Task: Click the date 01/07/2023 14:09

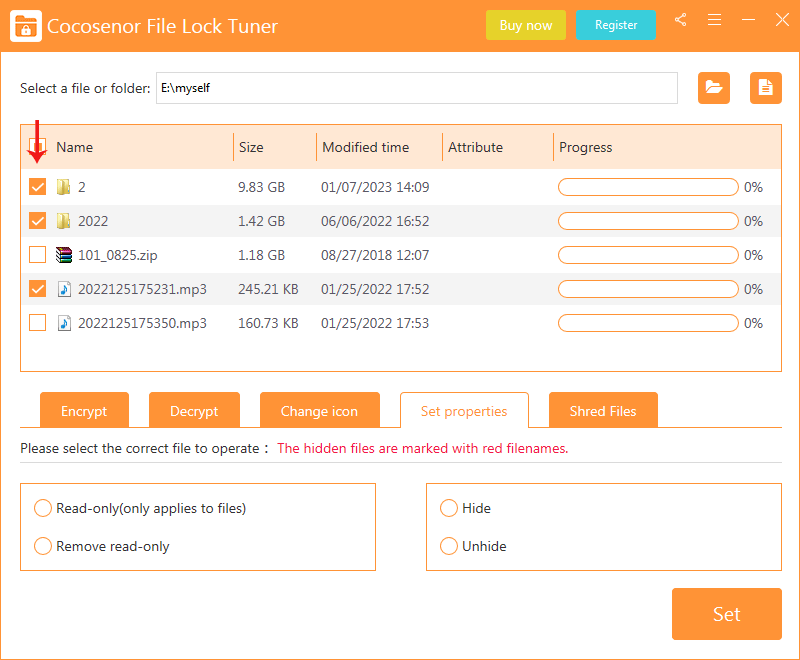Action: pyautogui.click(x=375, y=187)
